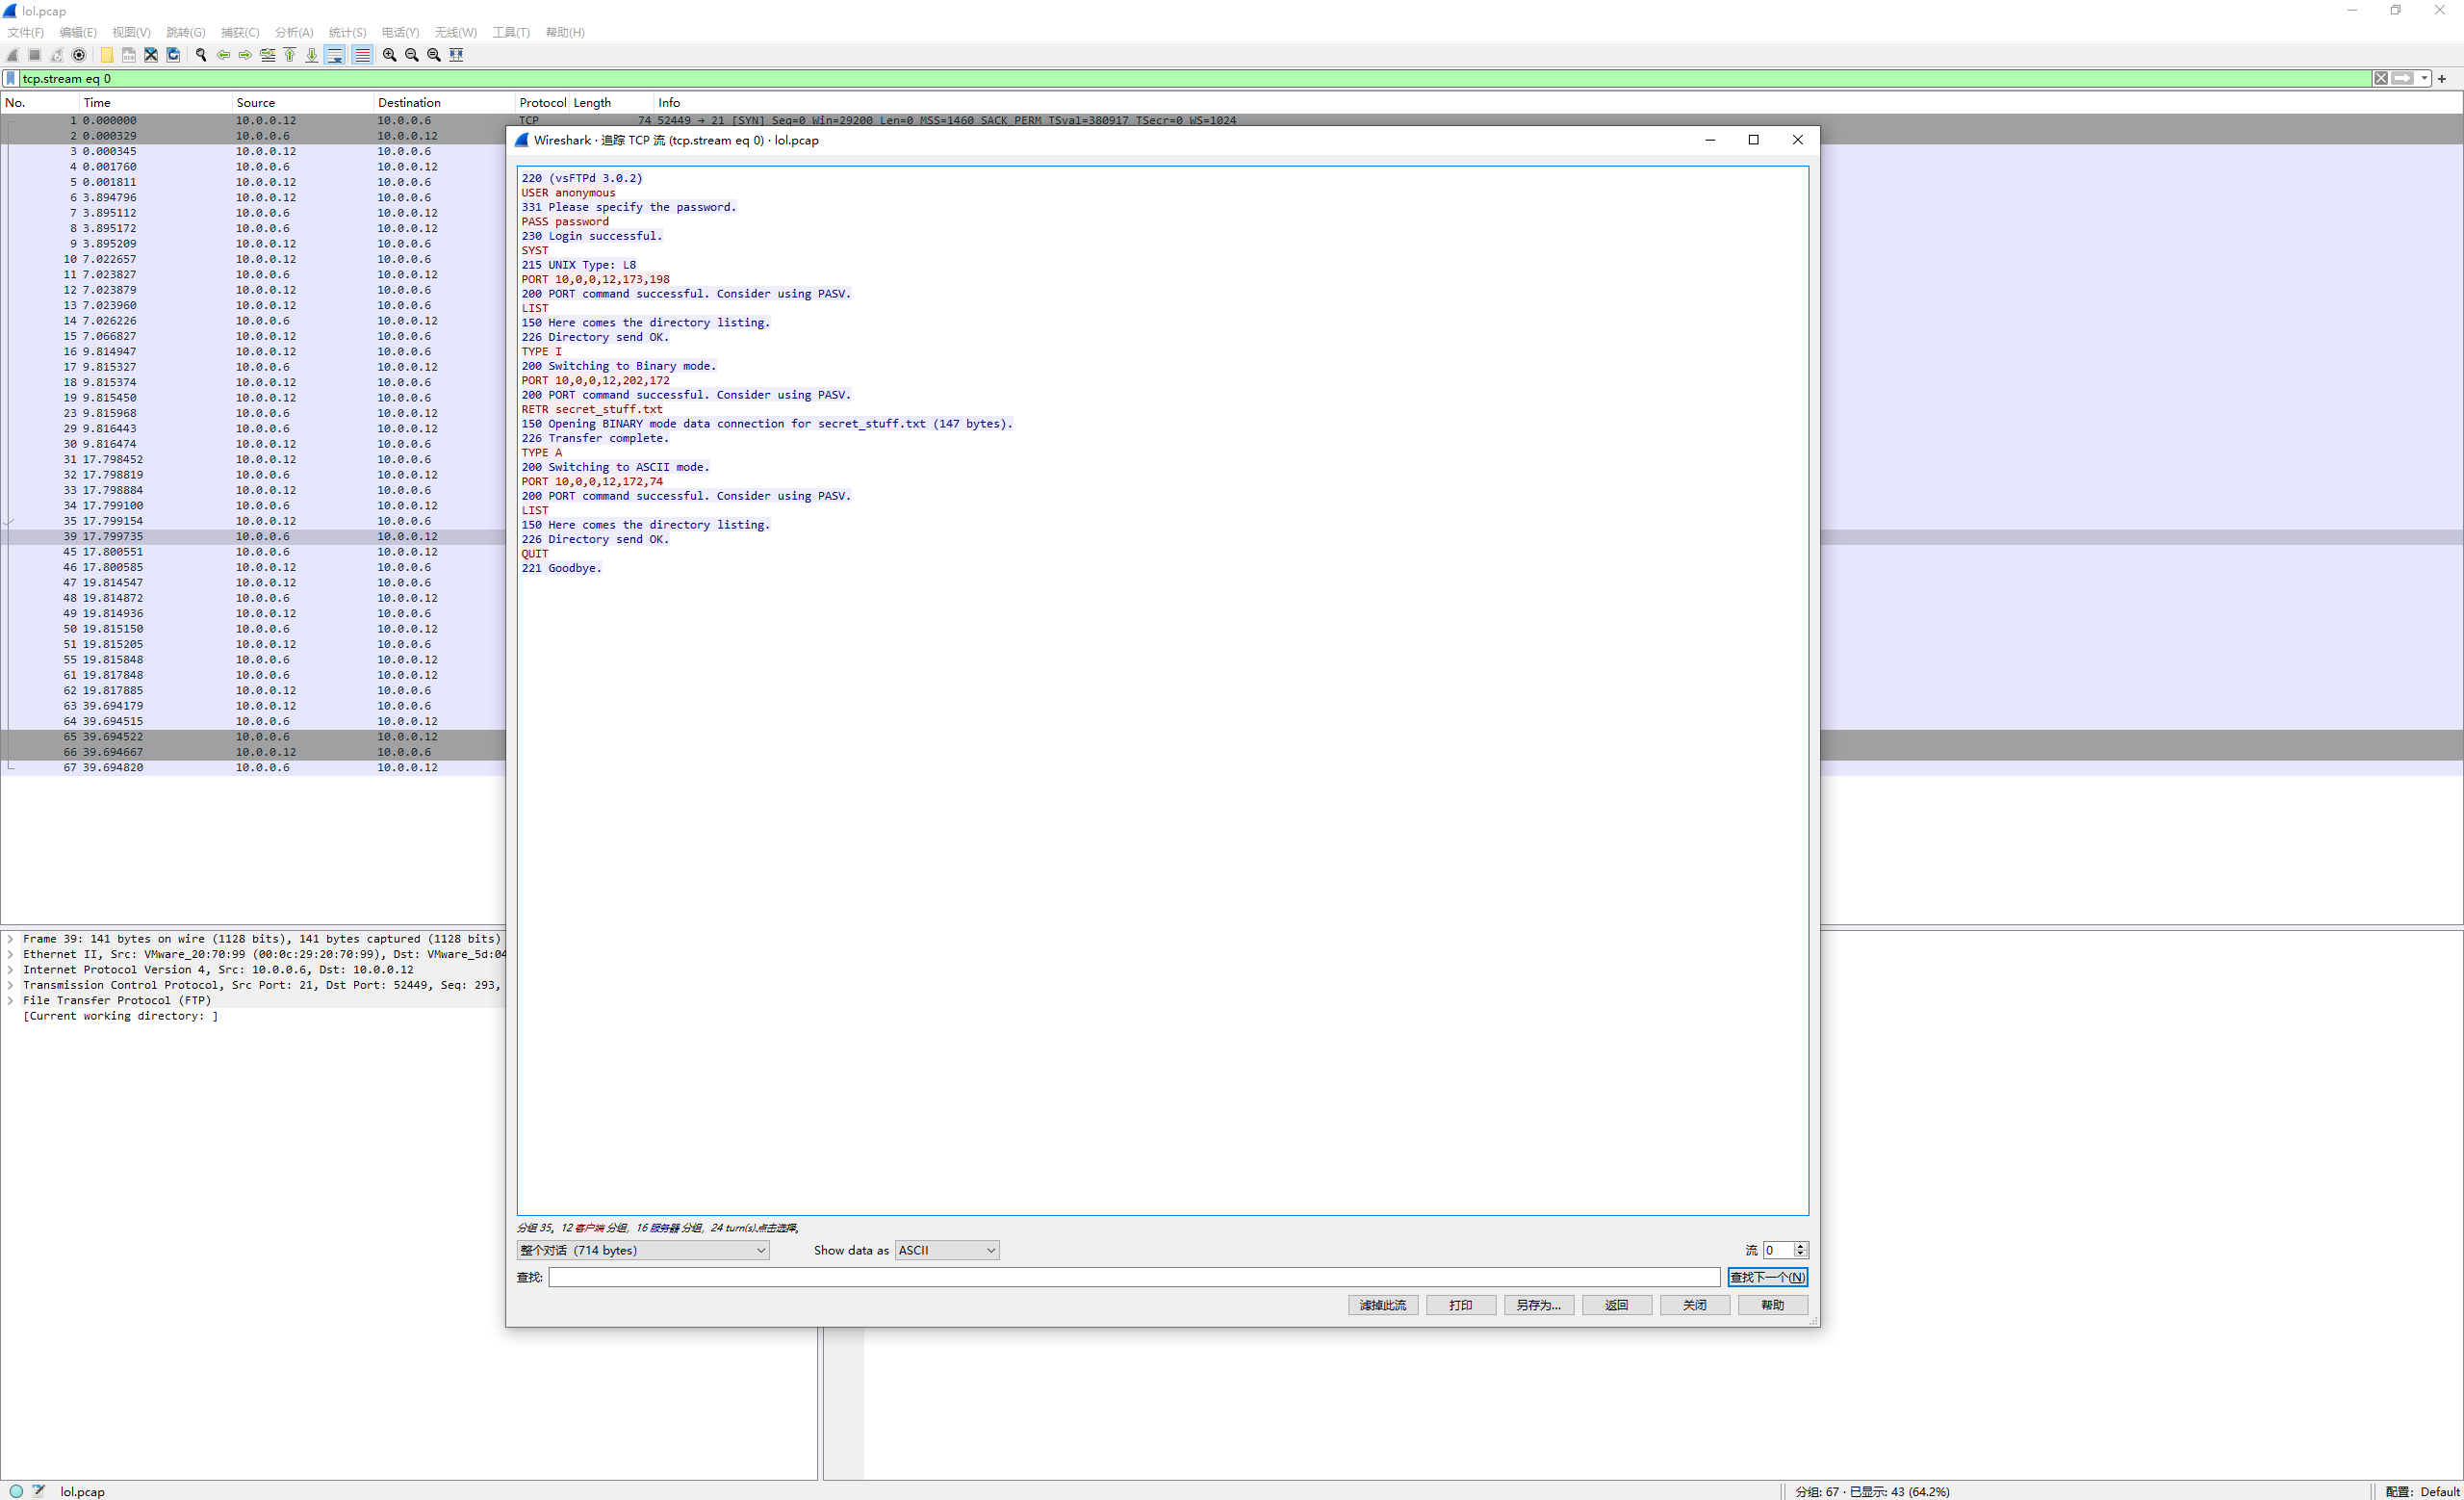
Task: Select the RETR secret_stuff.txt line
Action: pos(592,409)
